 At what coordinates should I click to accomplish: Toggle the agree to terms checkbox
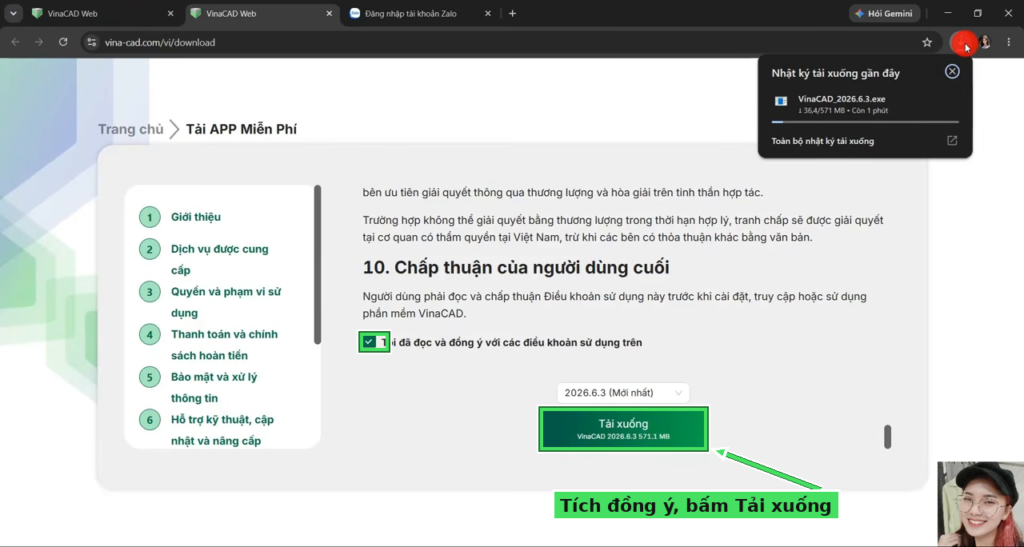coord(370,342)
